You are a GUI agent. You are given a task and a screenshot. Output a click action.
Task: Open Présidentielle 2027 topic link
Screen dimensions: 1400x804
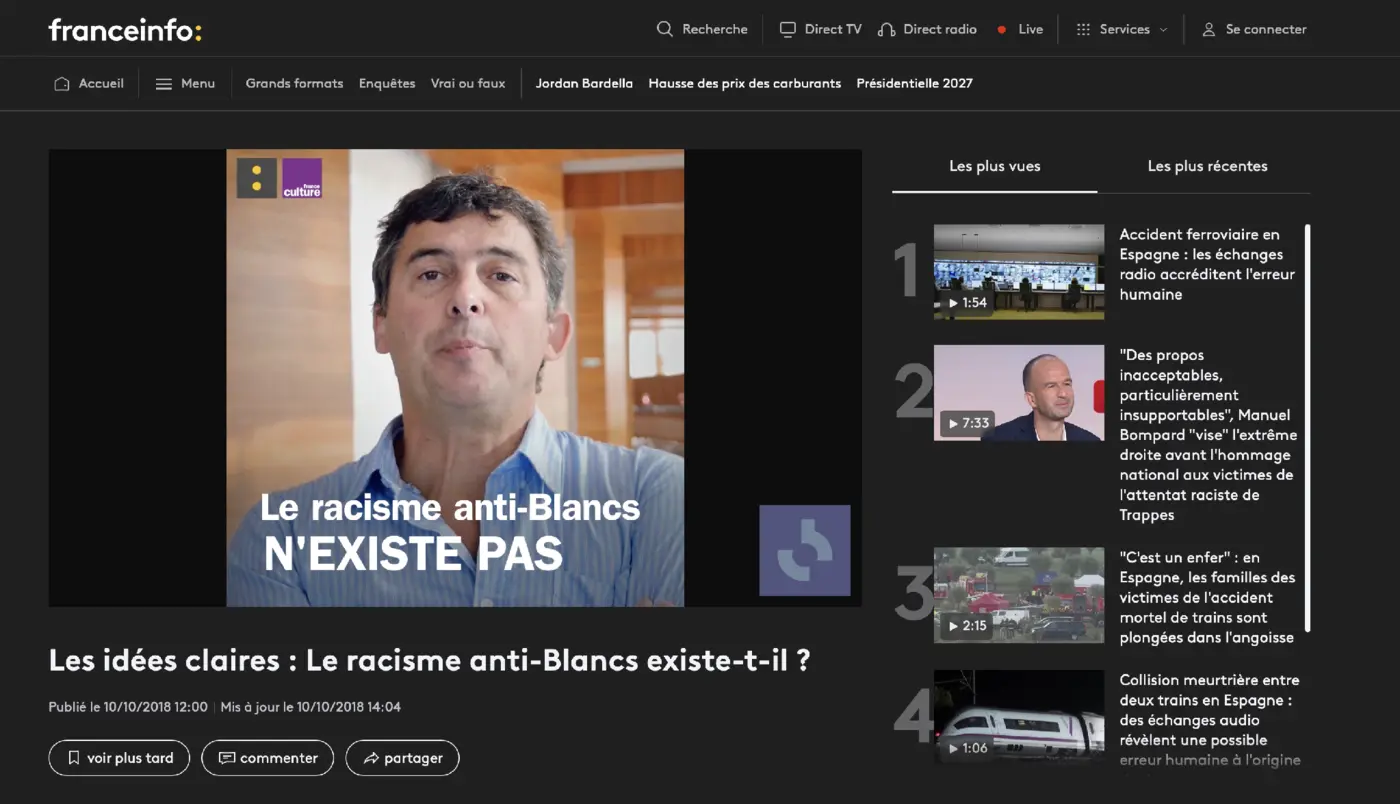pyautogui.click(x=914, y=83)
